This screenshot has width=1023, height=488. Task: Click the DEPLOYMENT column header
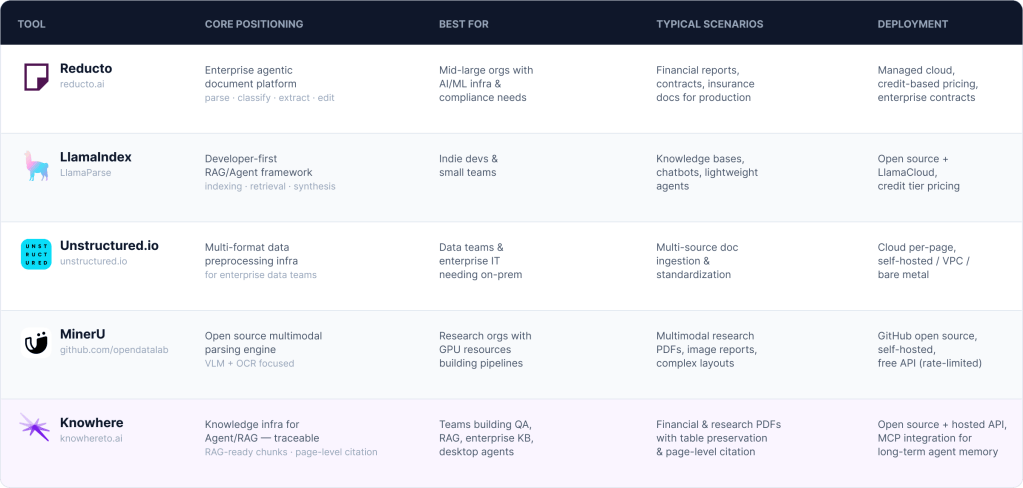pyautogui.click(x=913, y=24)
